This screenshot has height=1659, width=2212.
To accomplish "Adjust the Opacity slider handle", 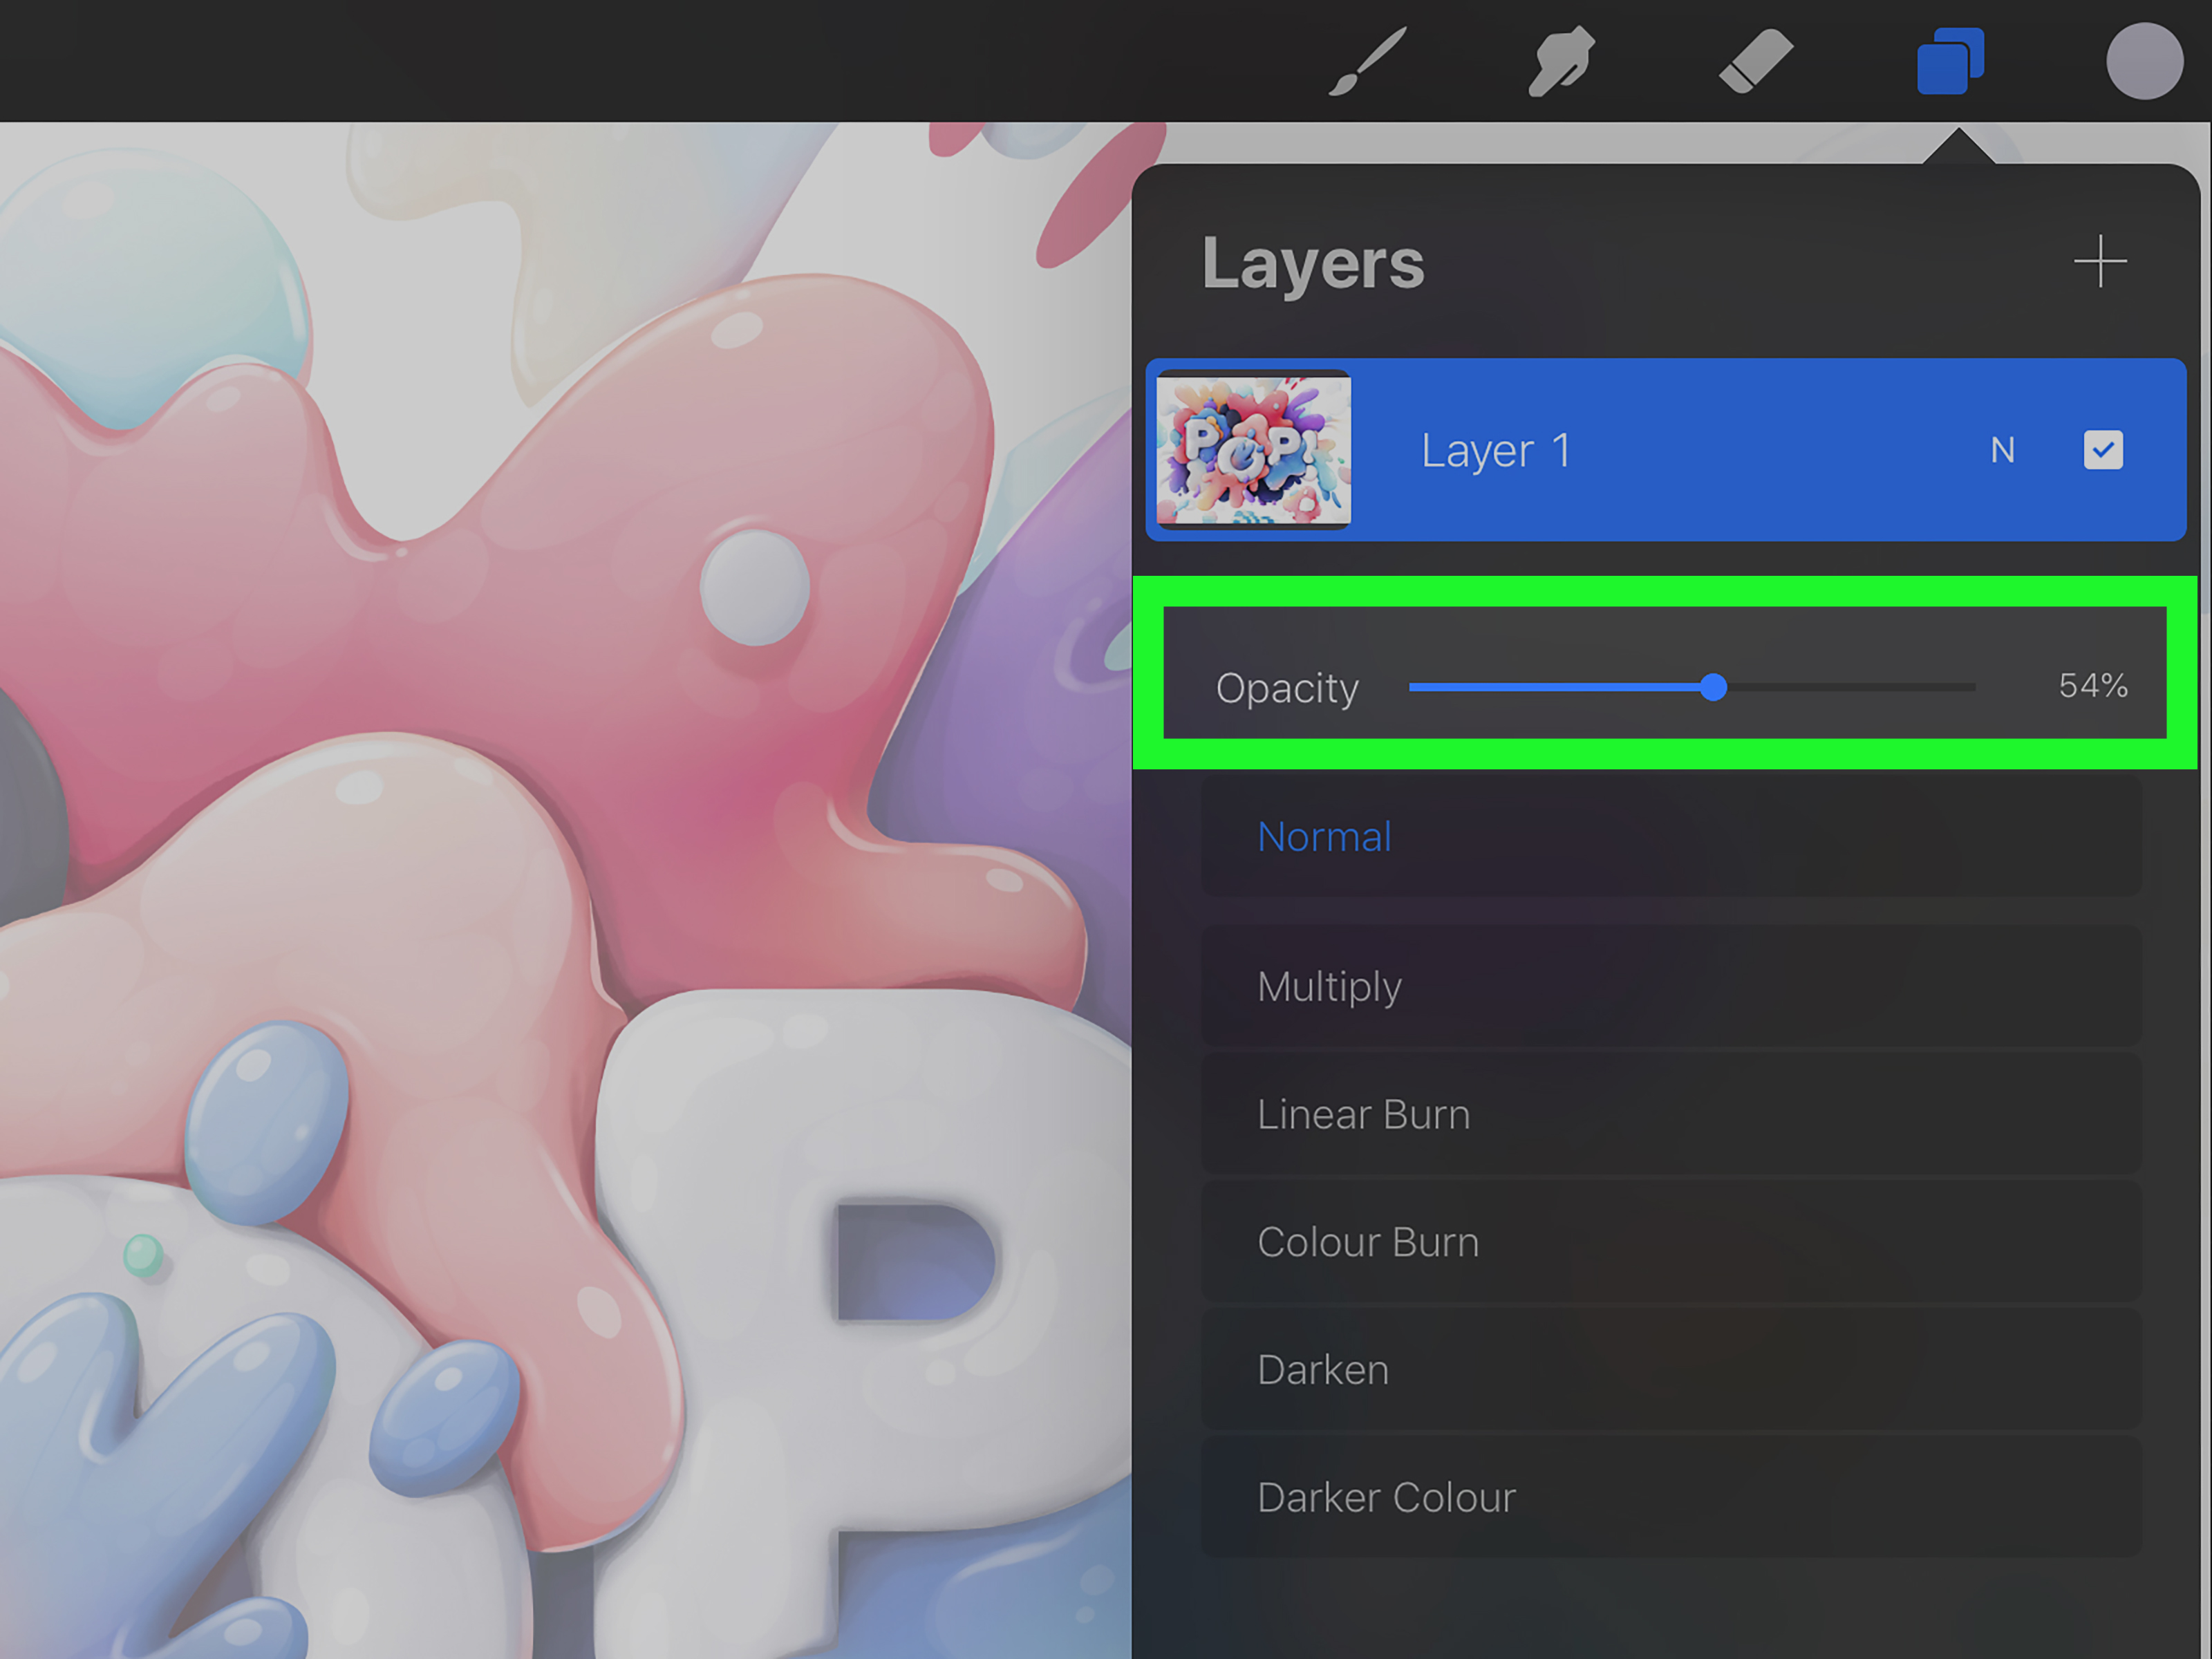I will click(x=1714, y=687).
